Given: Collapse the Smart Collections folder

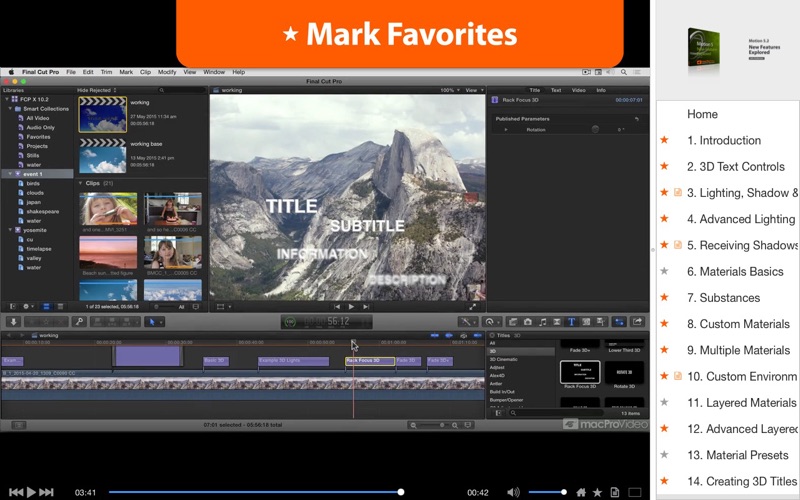Looking at the screenshot, I should (x=10, y=109).
